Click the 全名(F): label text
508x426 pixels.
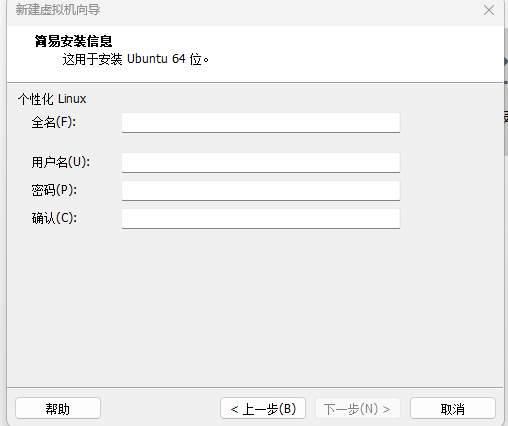pos(54,122)
